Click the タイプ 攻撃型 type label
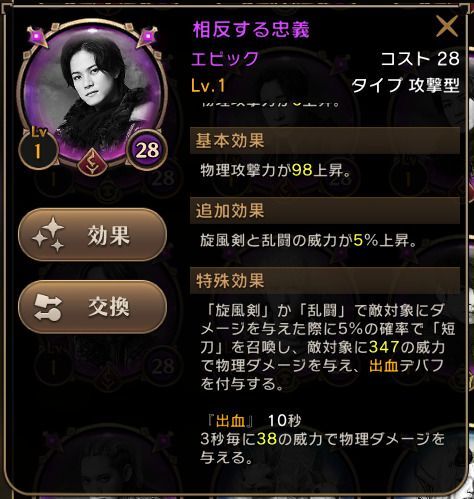The height and width of the screenshot is (499, 474). 406,86
